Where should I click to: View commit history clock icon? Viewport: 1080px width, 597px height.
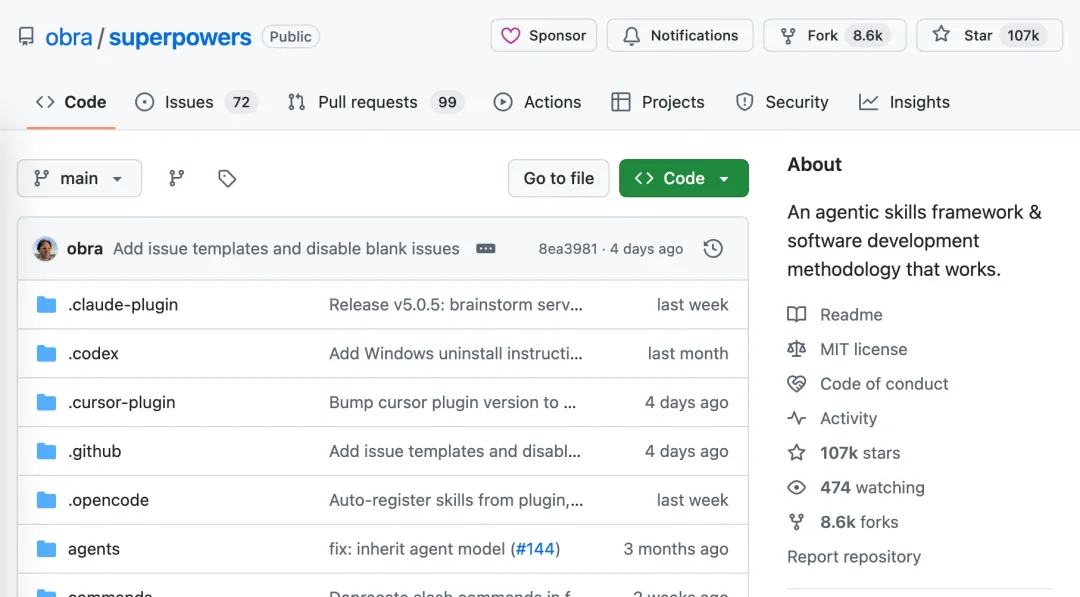point(713,249)
